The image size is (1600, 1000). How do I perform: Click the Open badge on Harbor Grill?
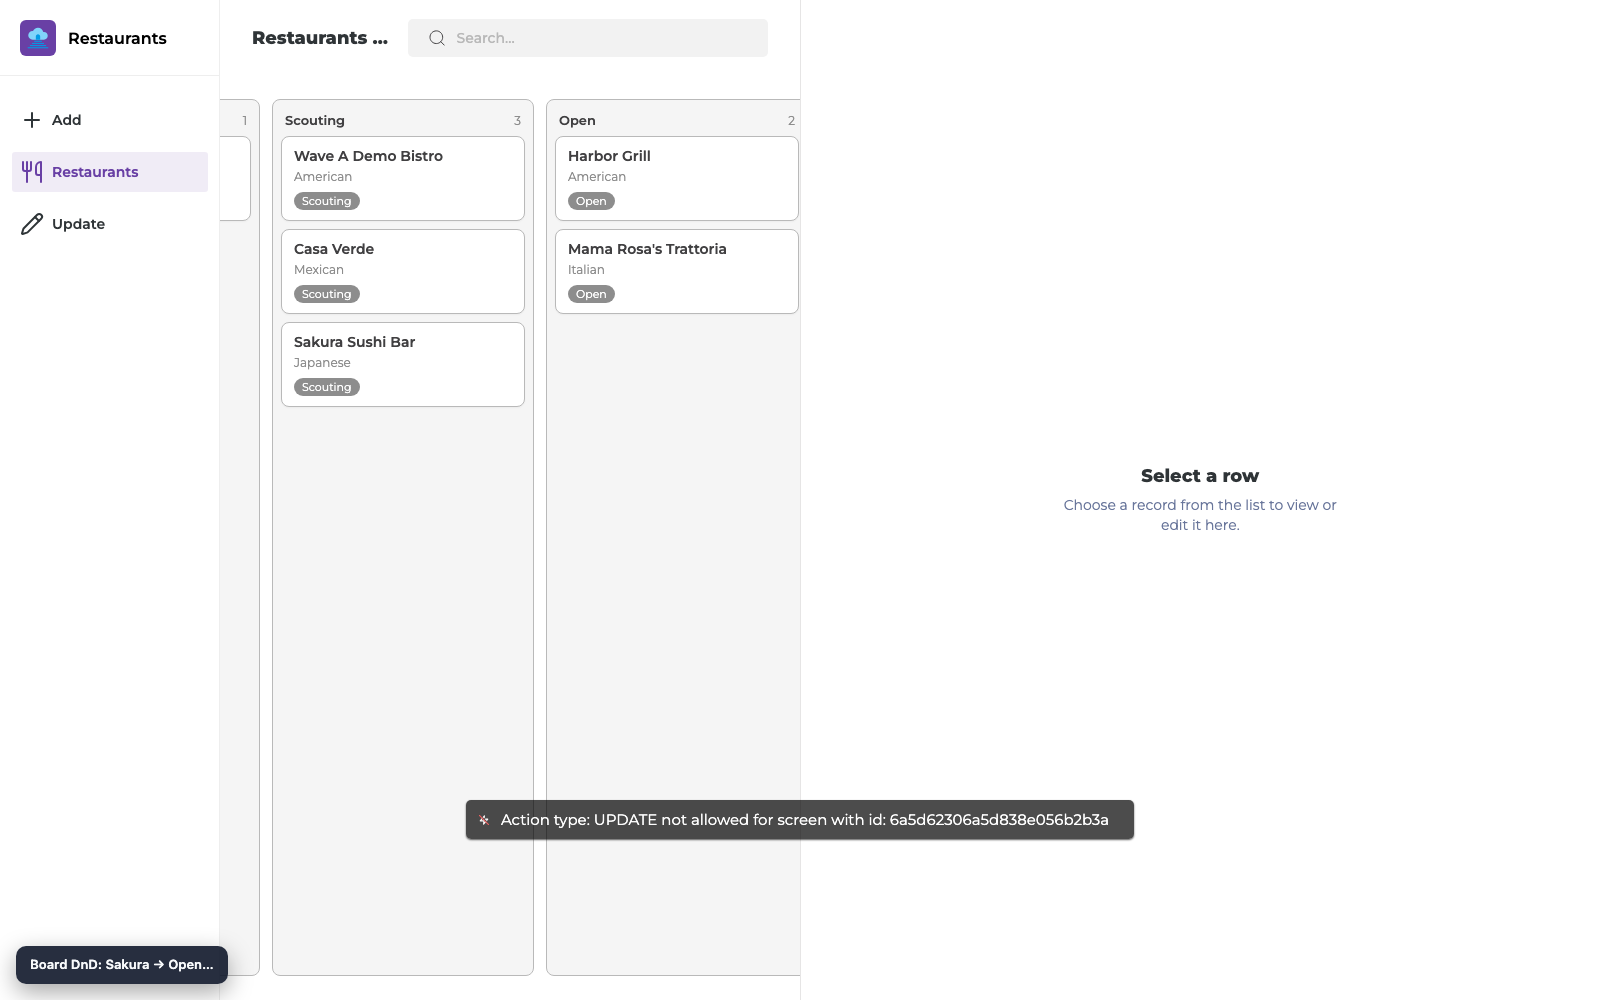591,201
